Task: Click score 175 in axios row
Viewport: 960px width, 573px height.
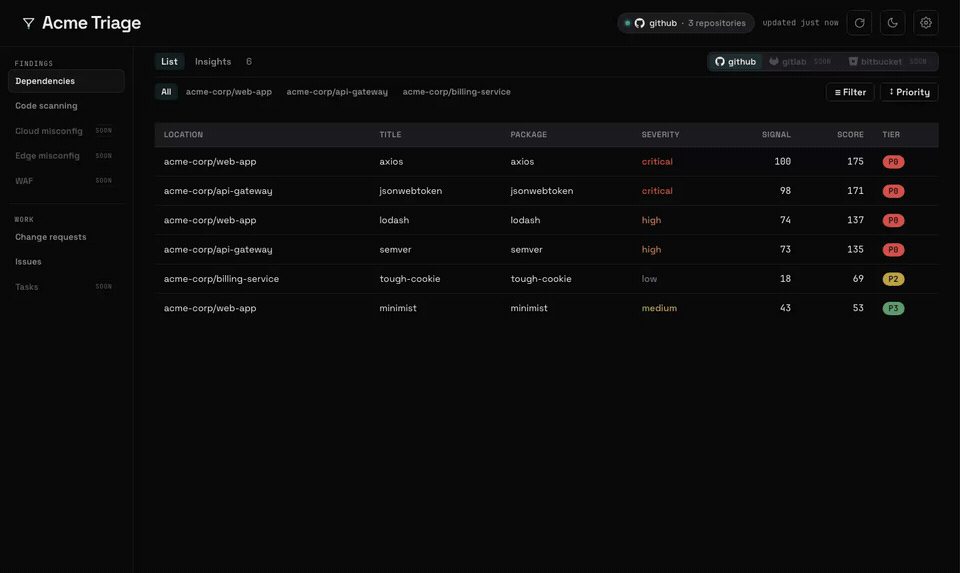Action: (855, 162)
